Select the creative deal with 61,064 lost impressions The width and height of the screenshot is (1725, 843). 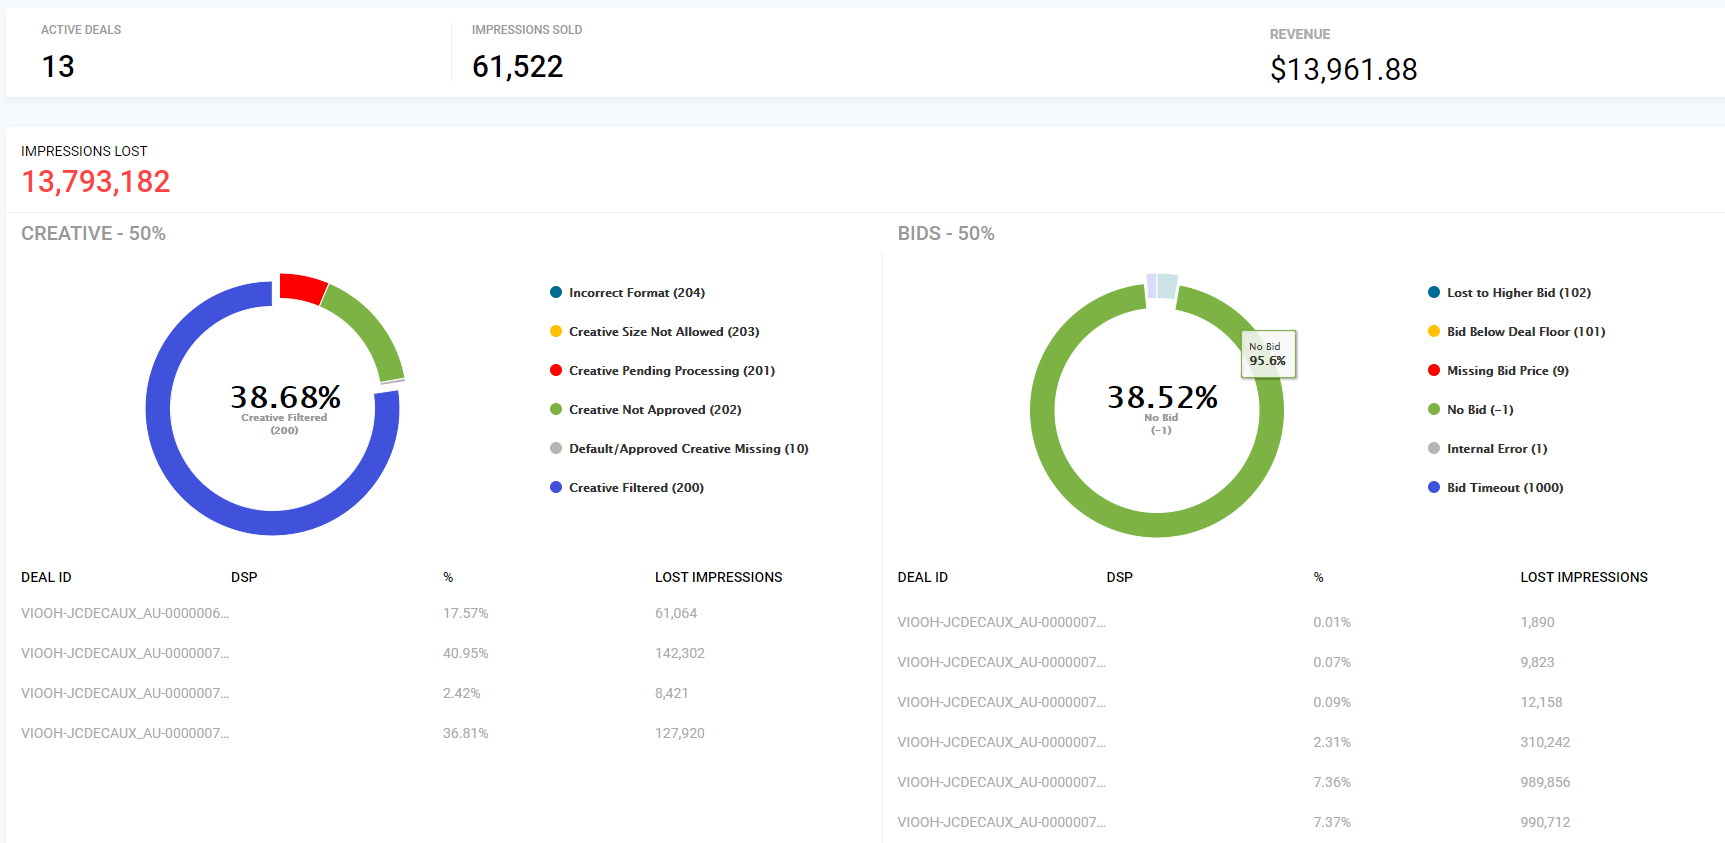pos(125,613)
